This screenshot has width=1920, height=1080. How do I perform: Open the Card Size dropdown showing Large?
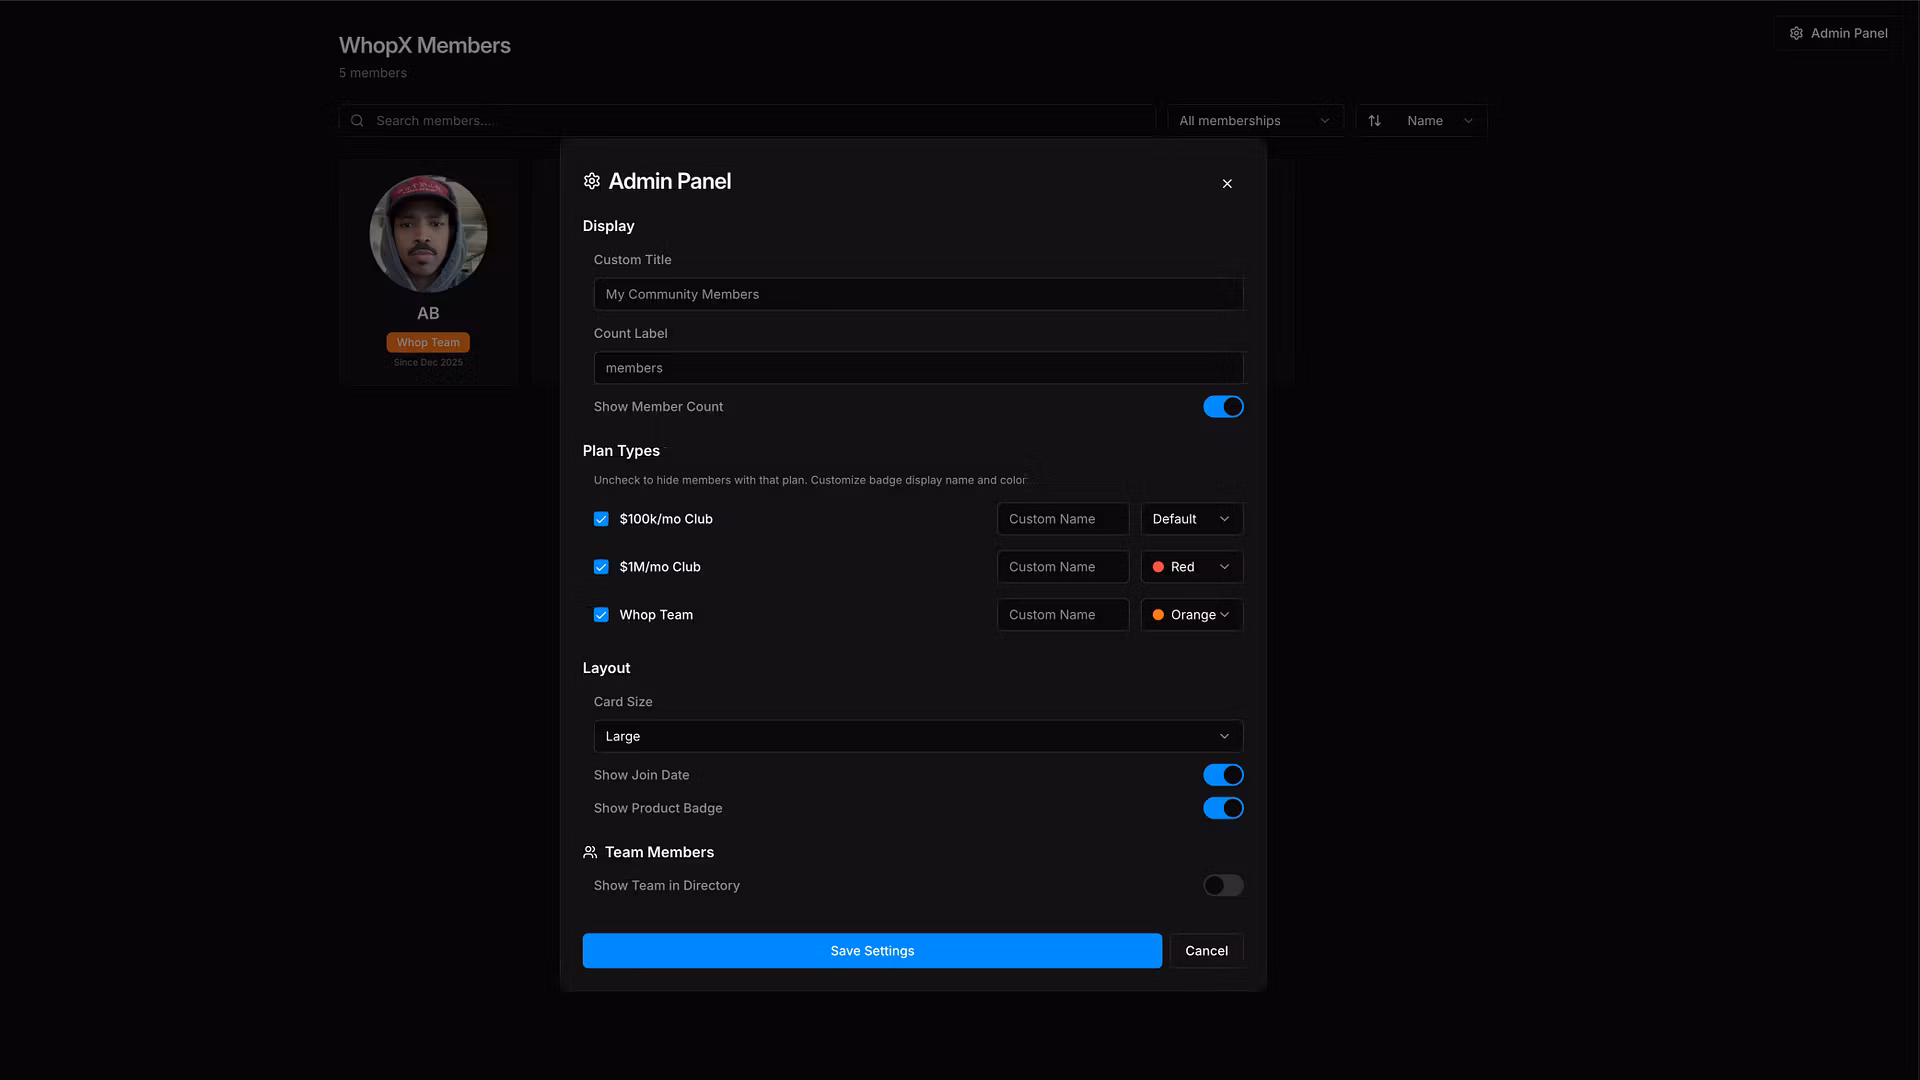[x=917, y=736]
